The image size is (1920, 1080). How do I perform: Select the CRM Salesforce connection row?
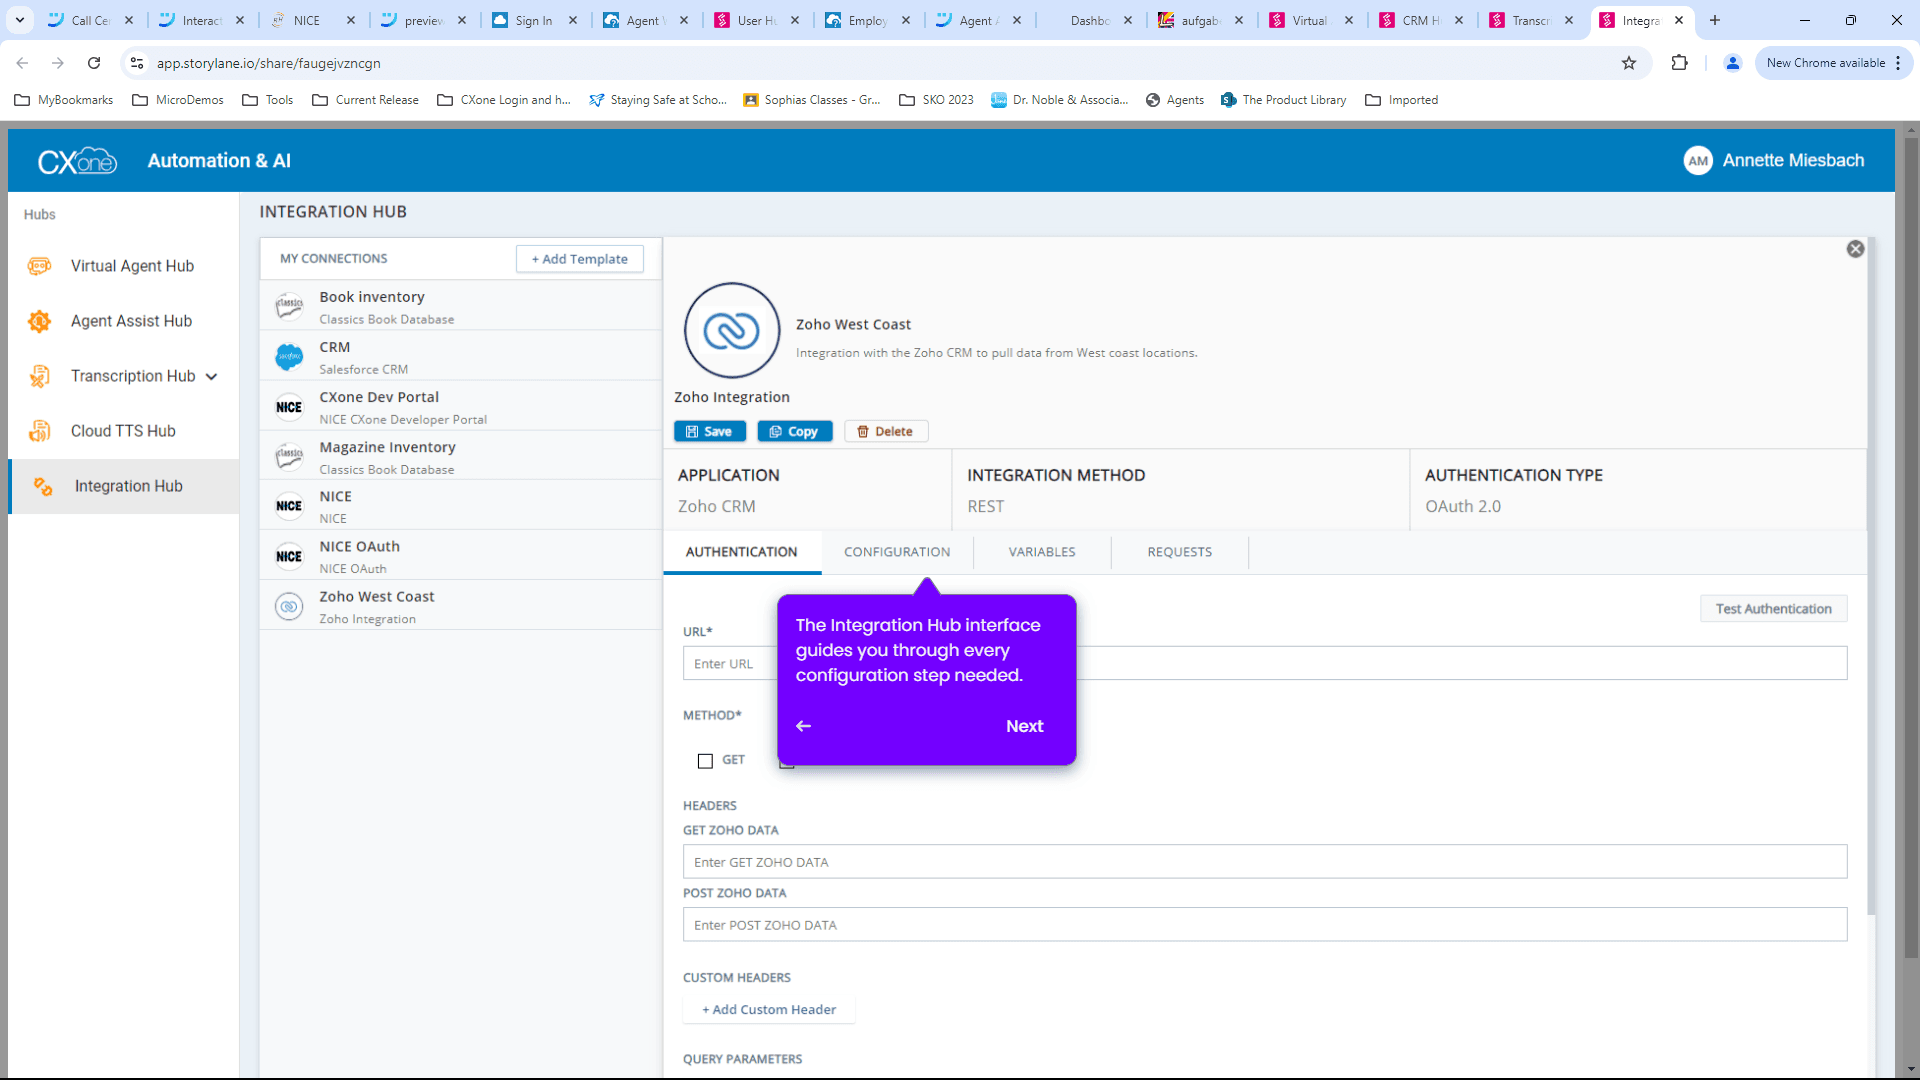coord(461,356)
